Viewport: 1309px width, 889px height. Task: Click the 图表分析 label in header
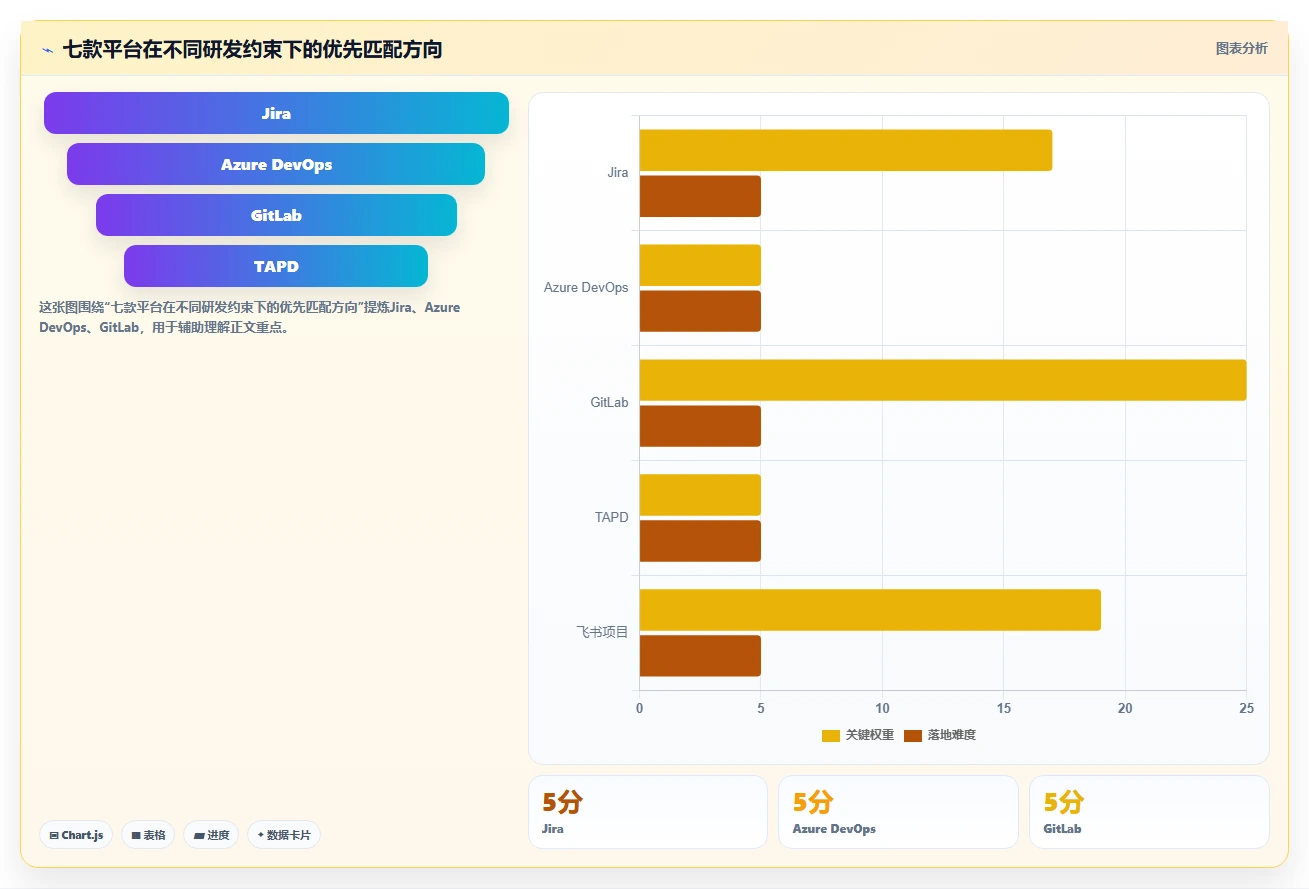1241,48
